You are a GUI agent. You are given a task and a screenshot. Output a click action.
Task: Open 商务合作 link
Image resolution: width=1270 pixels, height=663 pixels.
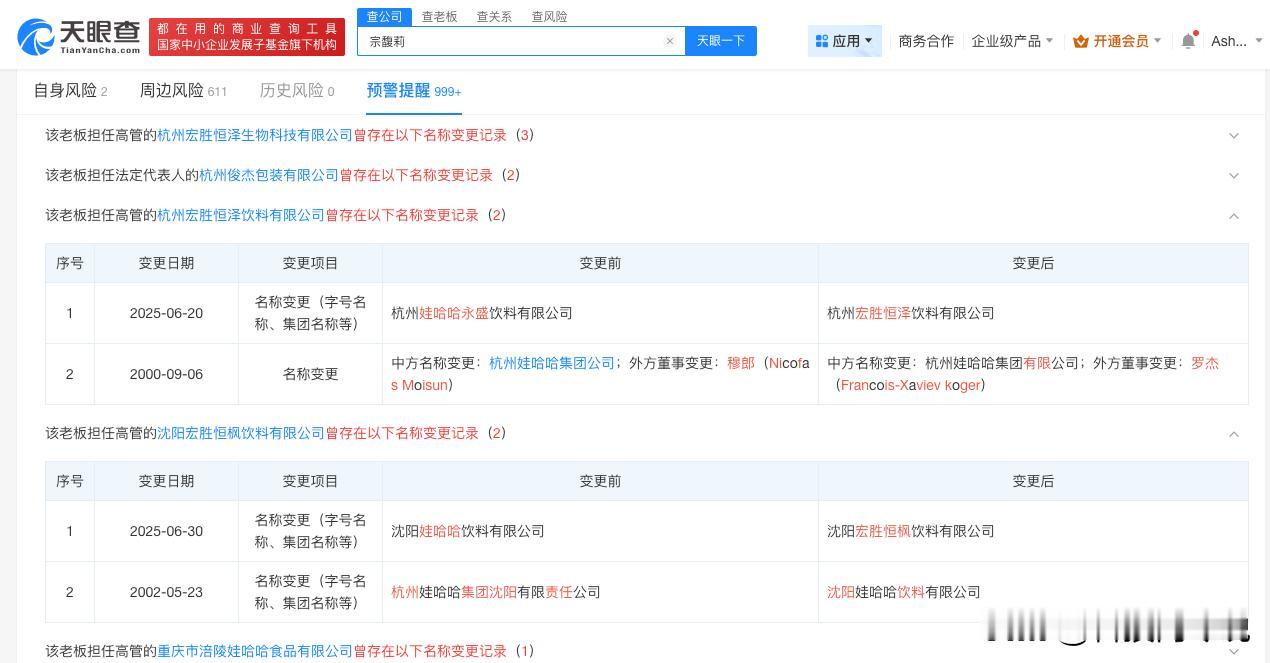click(x=926, y=41)
